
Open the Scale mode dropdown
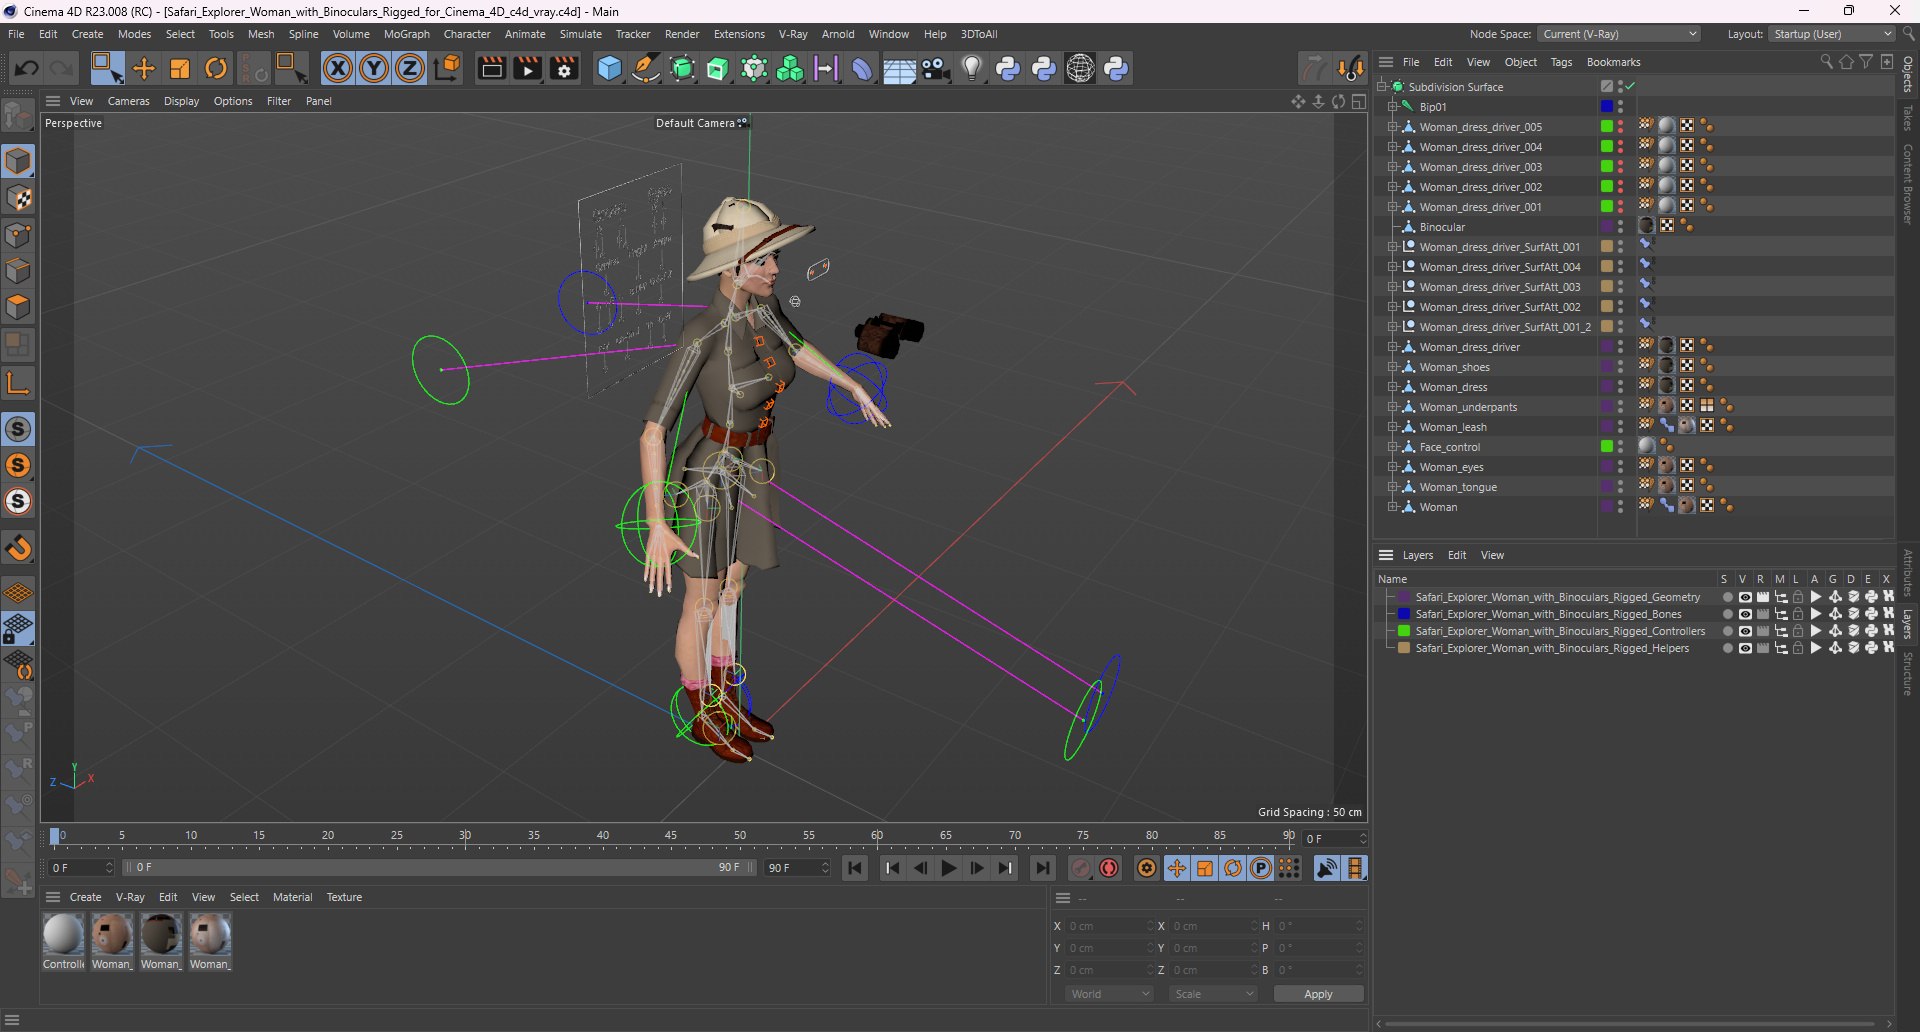[1213, 994]
